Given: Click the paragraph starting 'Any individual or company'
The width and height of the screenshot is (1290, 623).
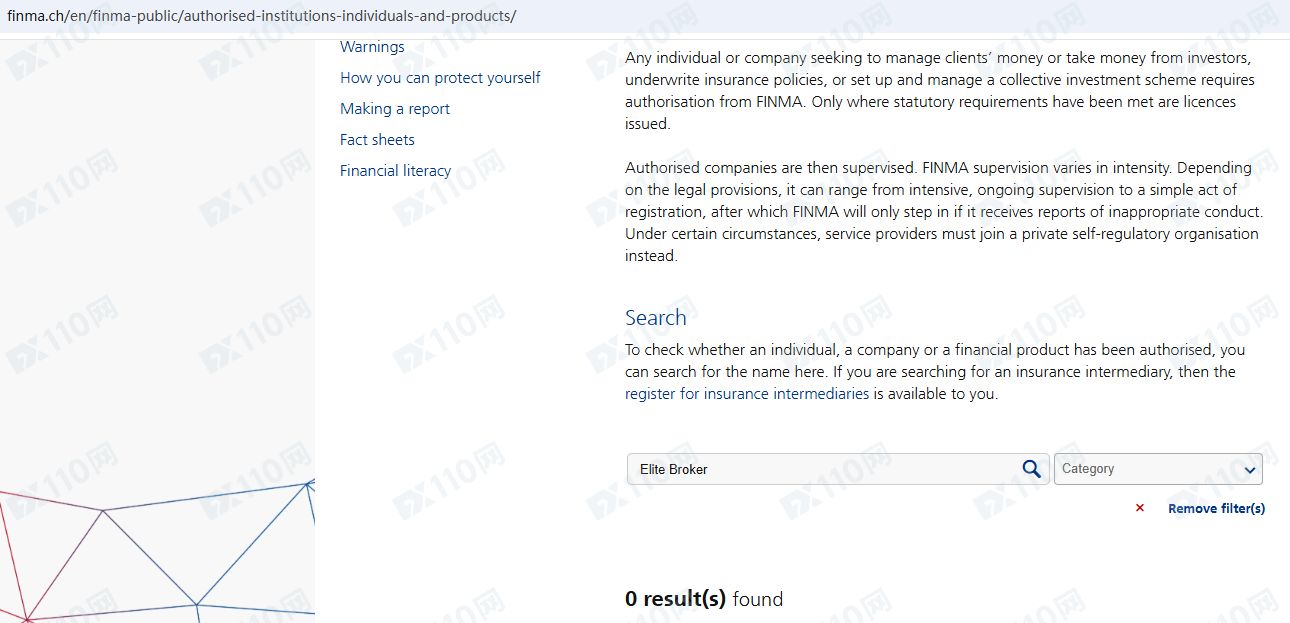Looking at the screenshot, I should tap(940, 91).
